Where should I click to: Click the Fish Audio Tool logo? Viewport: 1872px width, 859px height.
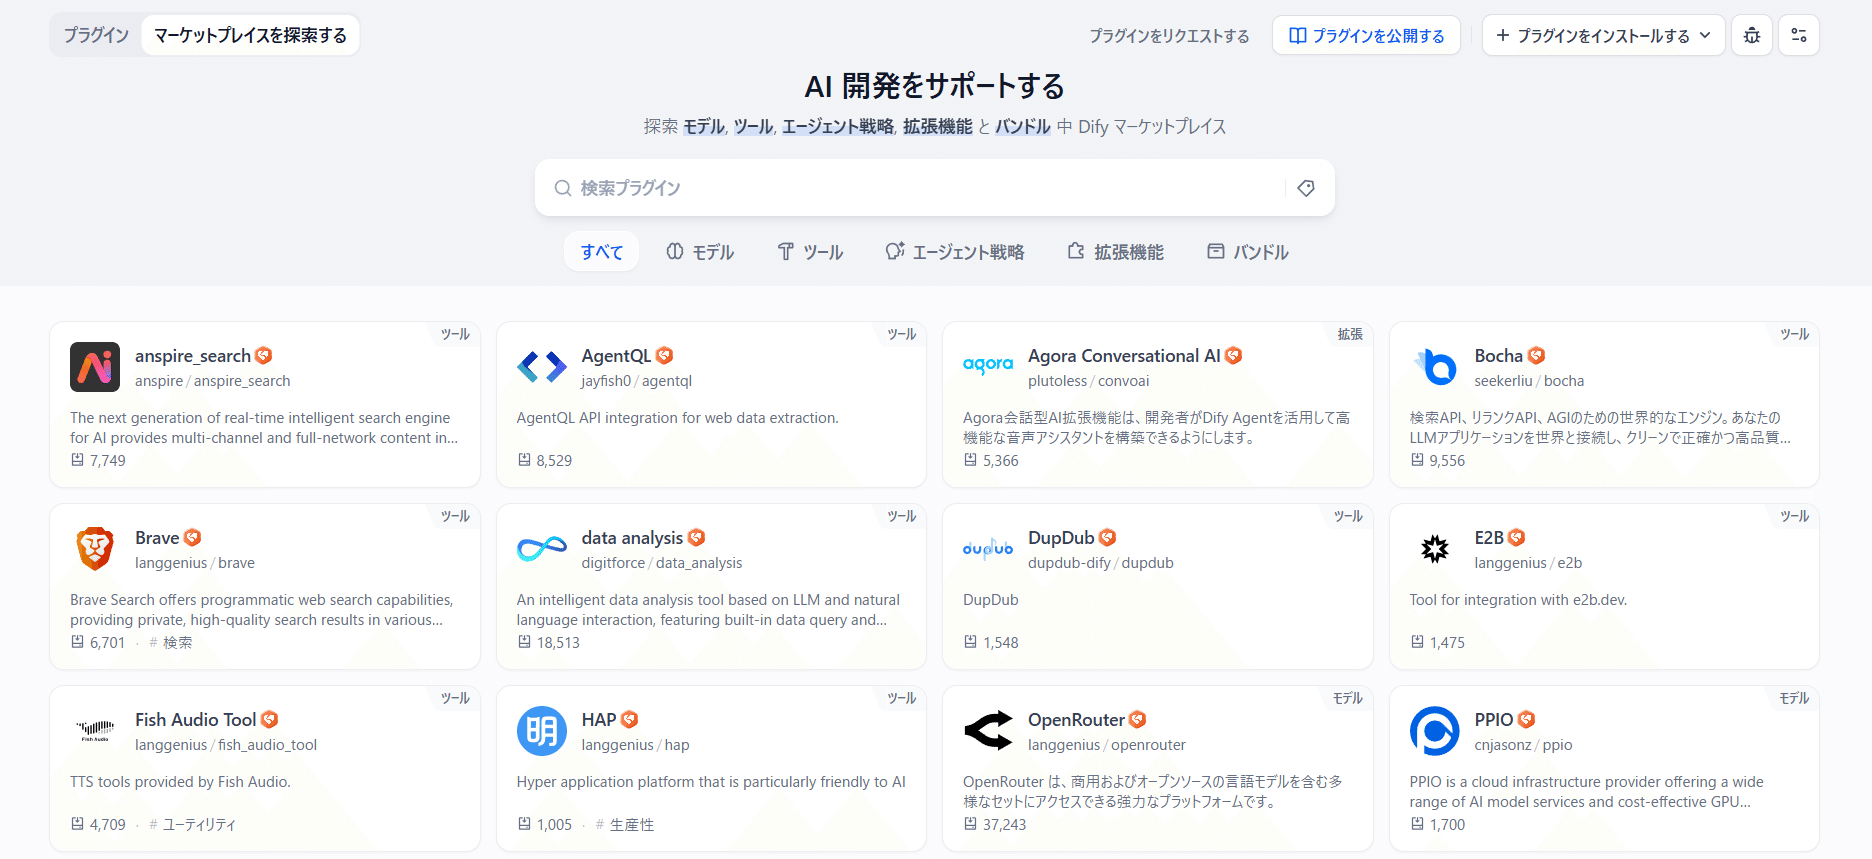[x=95, y=731]
